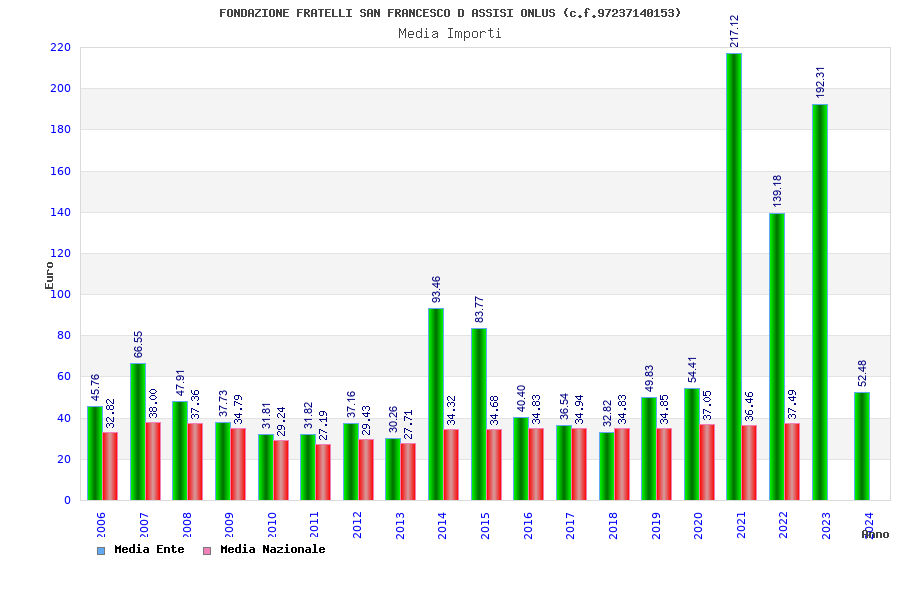Click the 2013 year axis label
Image resolution: width=900 pixels, height=600 pixels.
tap(400, 525)
